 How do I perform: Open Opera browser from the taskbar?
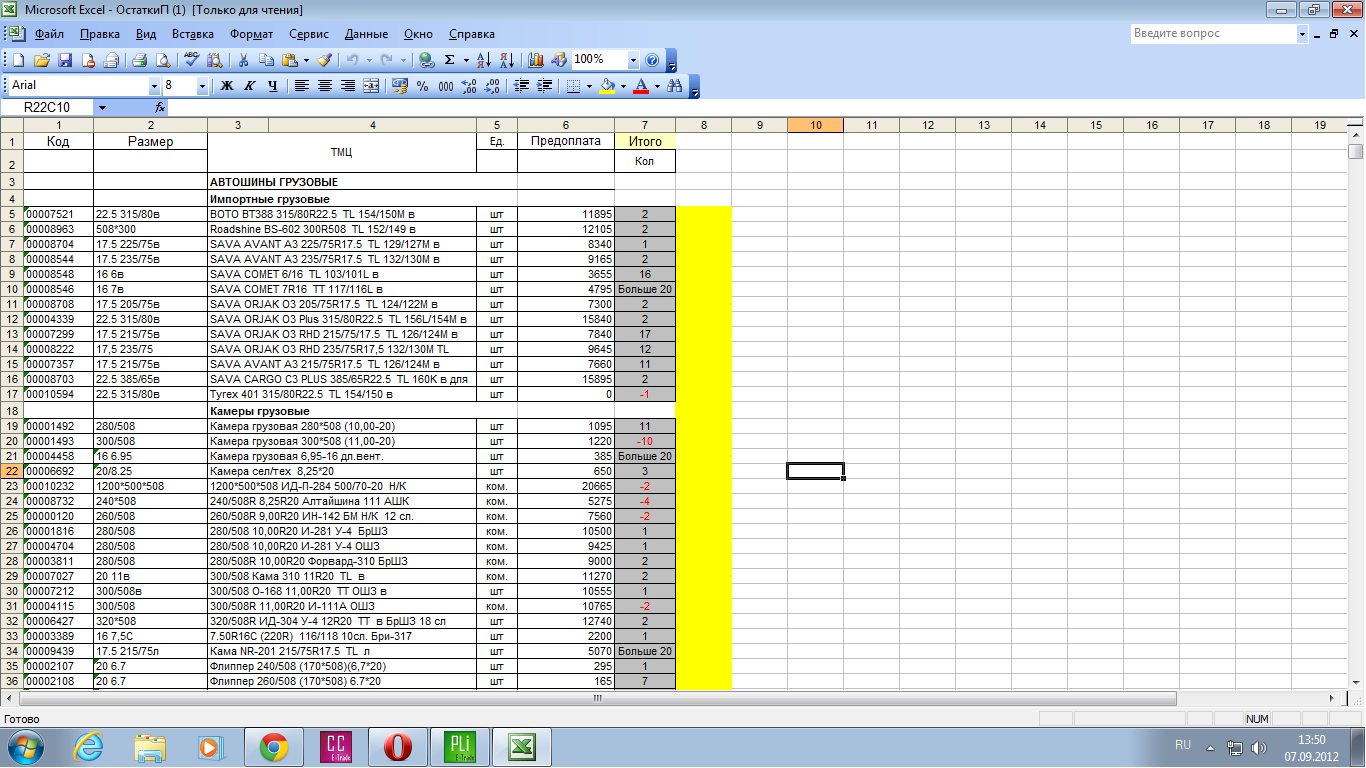(398, 747)
